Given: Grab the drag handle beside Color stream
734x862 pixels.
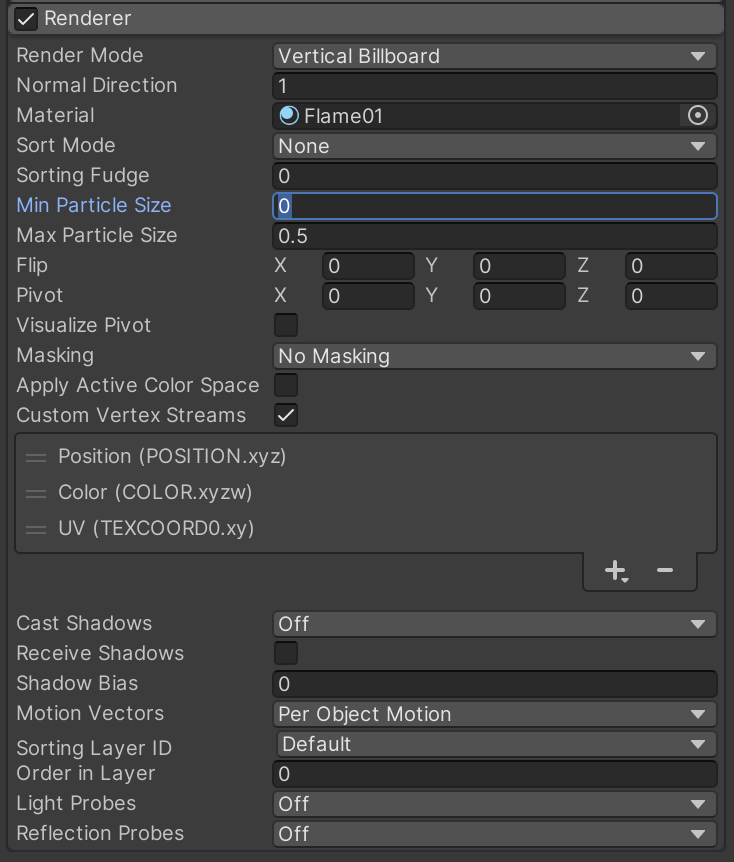Looking at the screenshot, I should 36,493.
